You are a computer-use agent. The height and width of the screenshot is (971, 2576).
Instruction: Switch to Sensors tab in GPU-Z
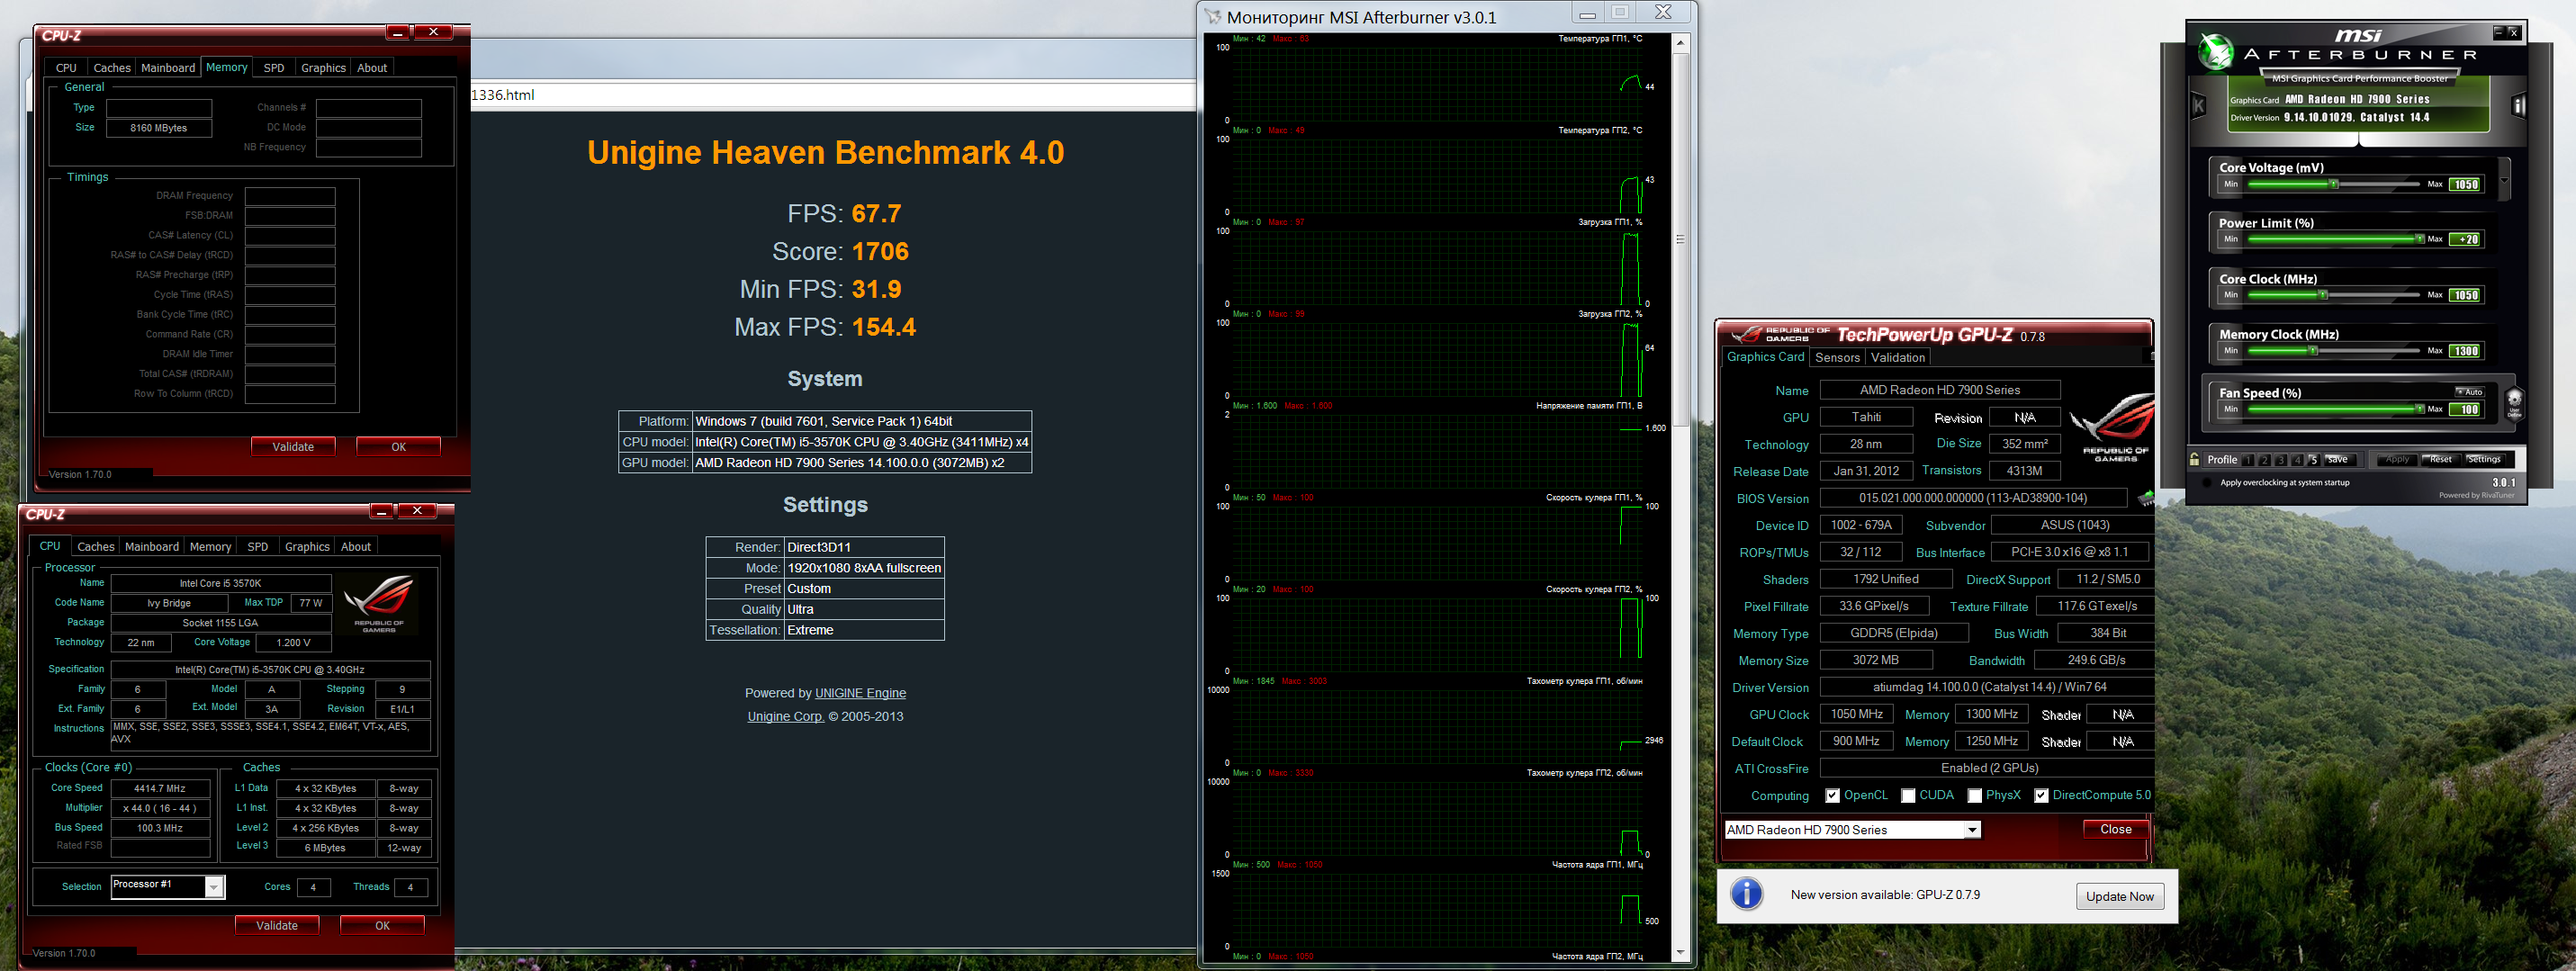(x=1837, y=358)
